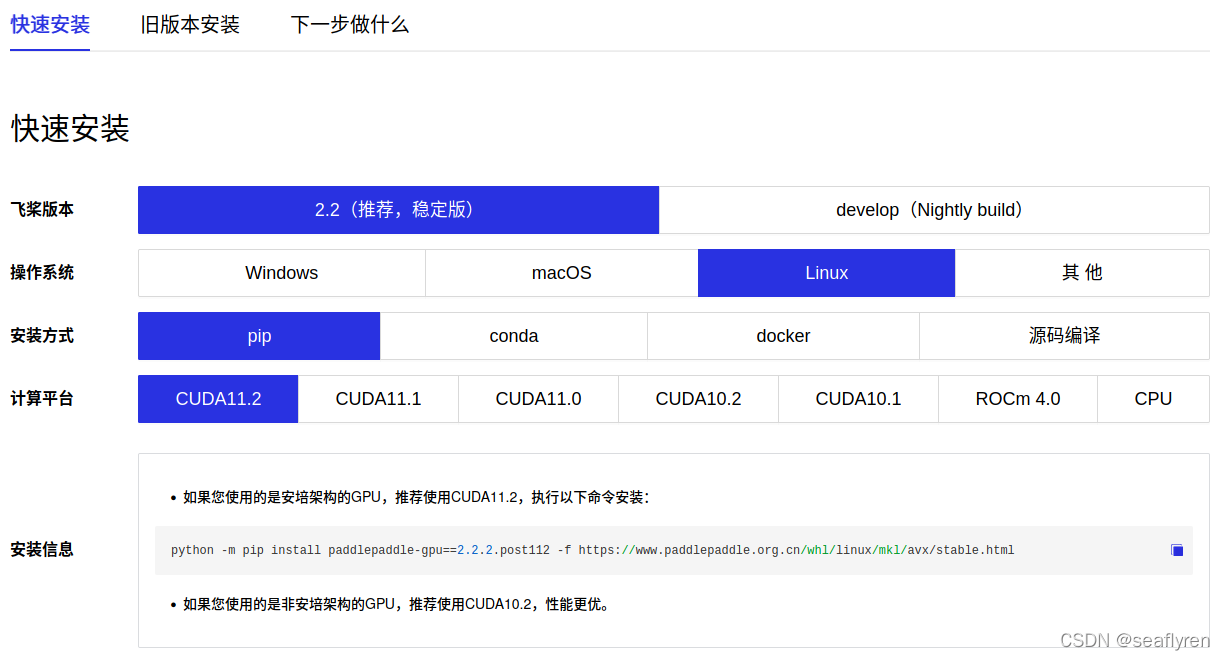
Task: Click the 快速安装 page heading
Action: [70, 128]
